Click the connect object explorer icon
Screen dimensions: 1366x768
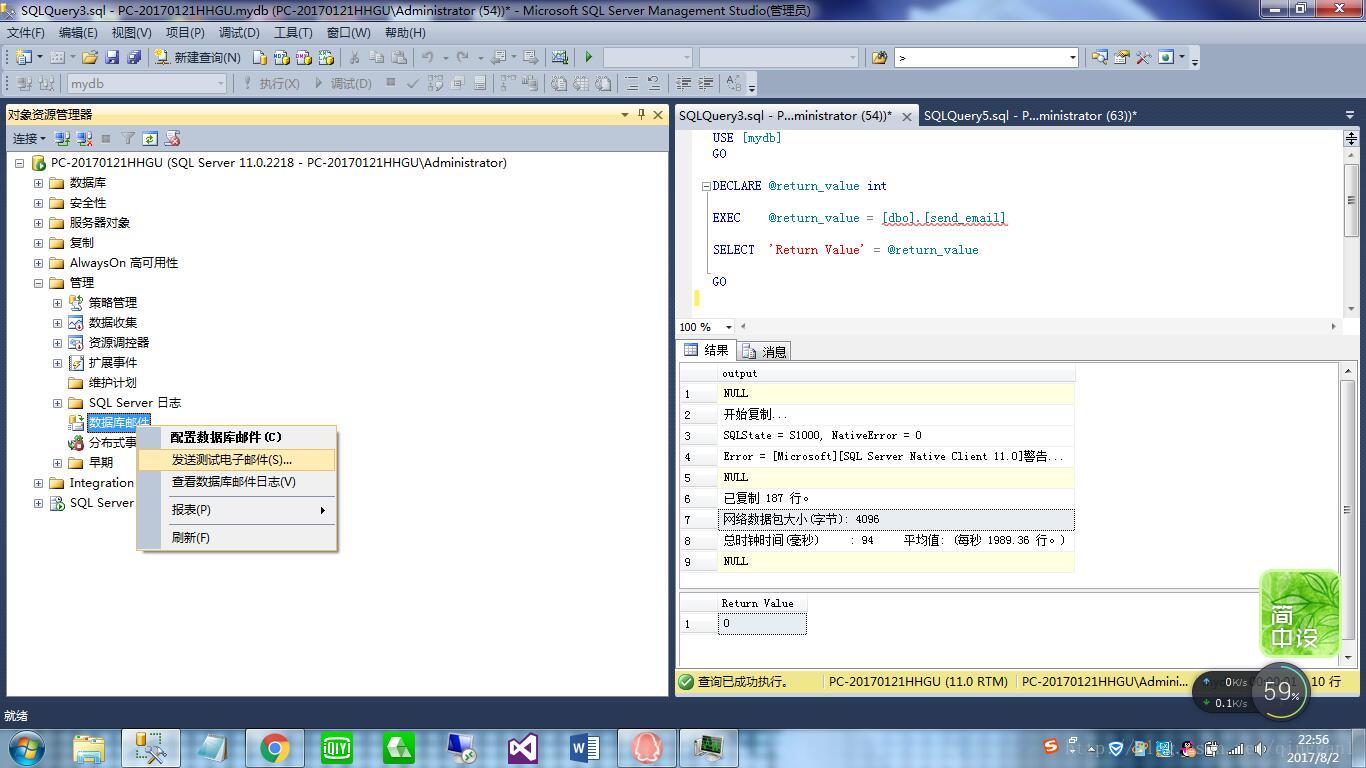pos(62,138)
